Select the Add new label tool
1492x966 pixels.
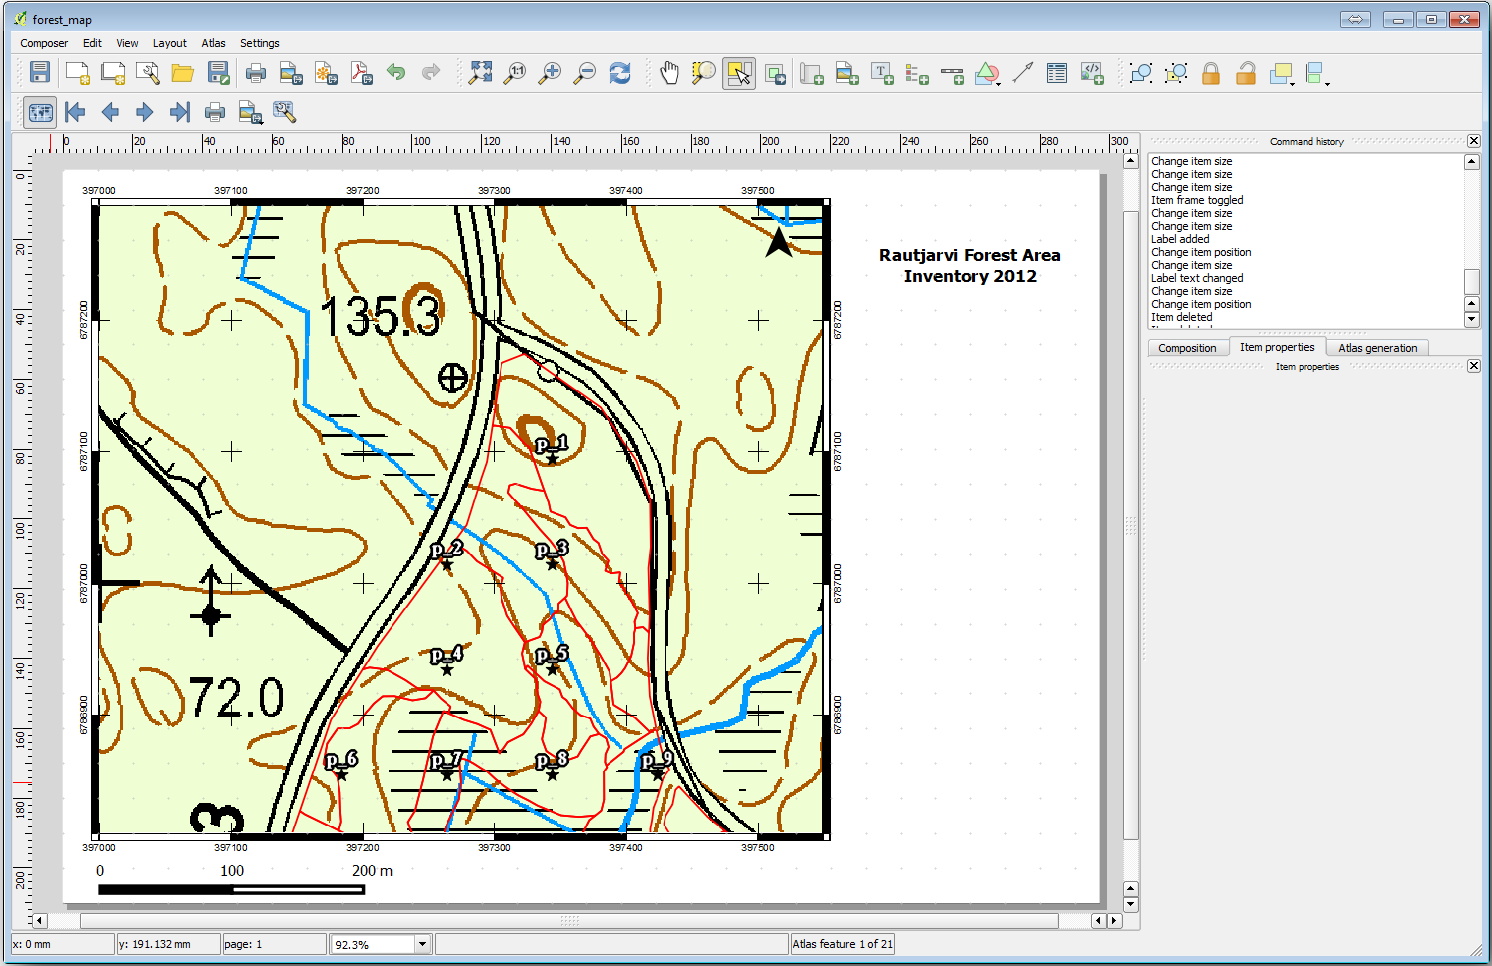(883, 72)
